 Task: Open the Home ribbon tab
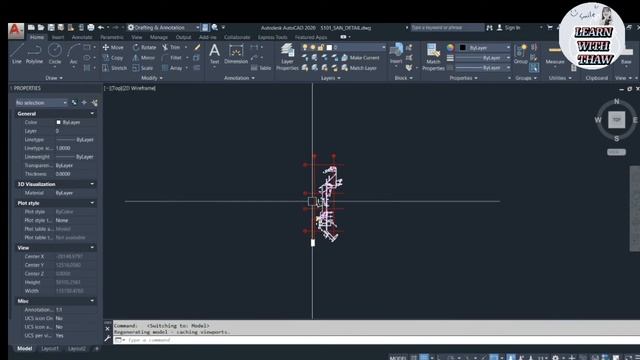point(37,37)
